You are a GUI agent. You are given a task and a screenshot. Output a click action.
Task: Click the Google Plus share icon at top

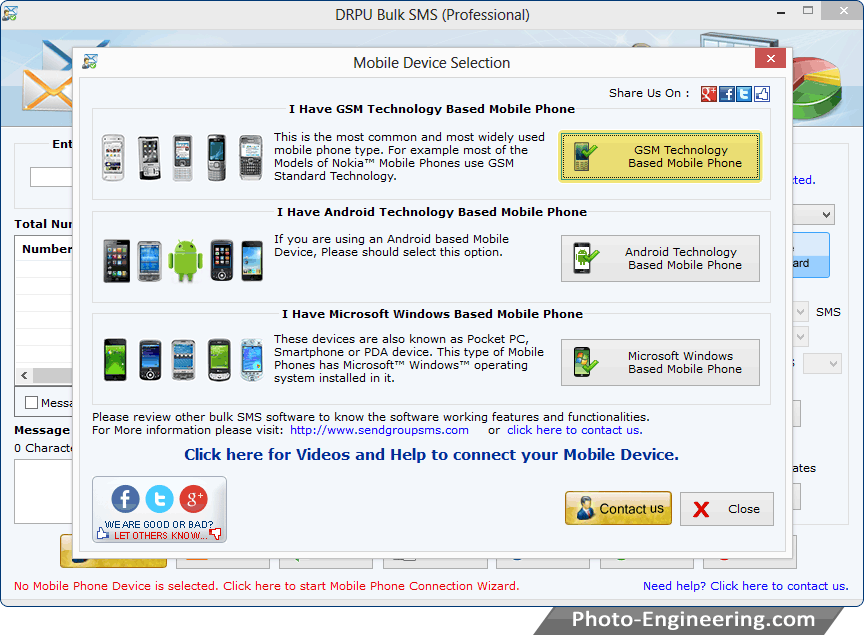(709, 94)
